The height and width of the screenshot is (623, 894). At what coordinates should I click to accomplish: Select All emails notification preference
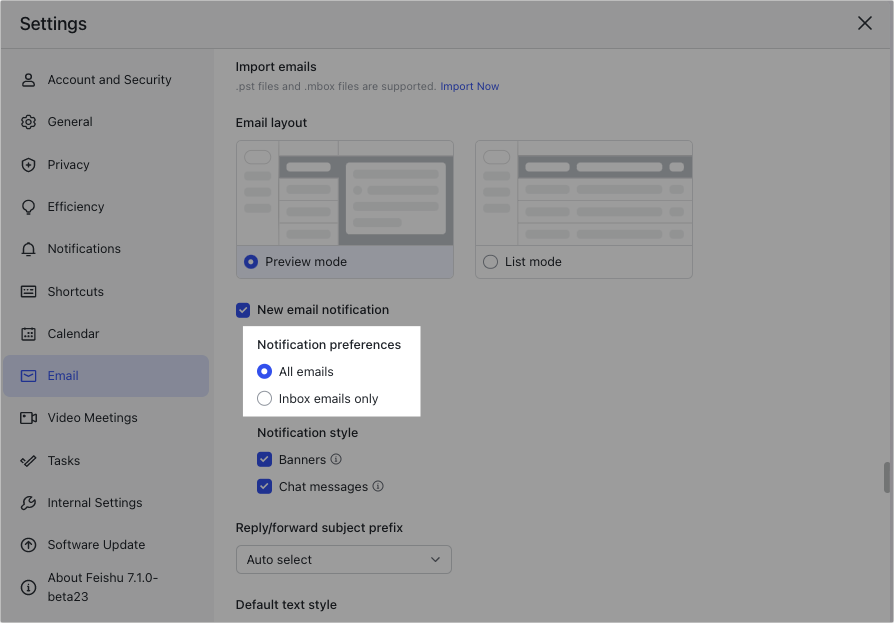(264, 372)
